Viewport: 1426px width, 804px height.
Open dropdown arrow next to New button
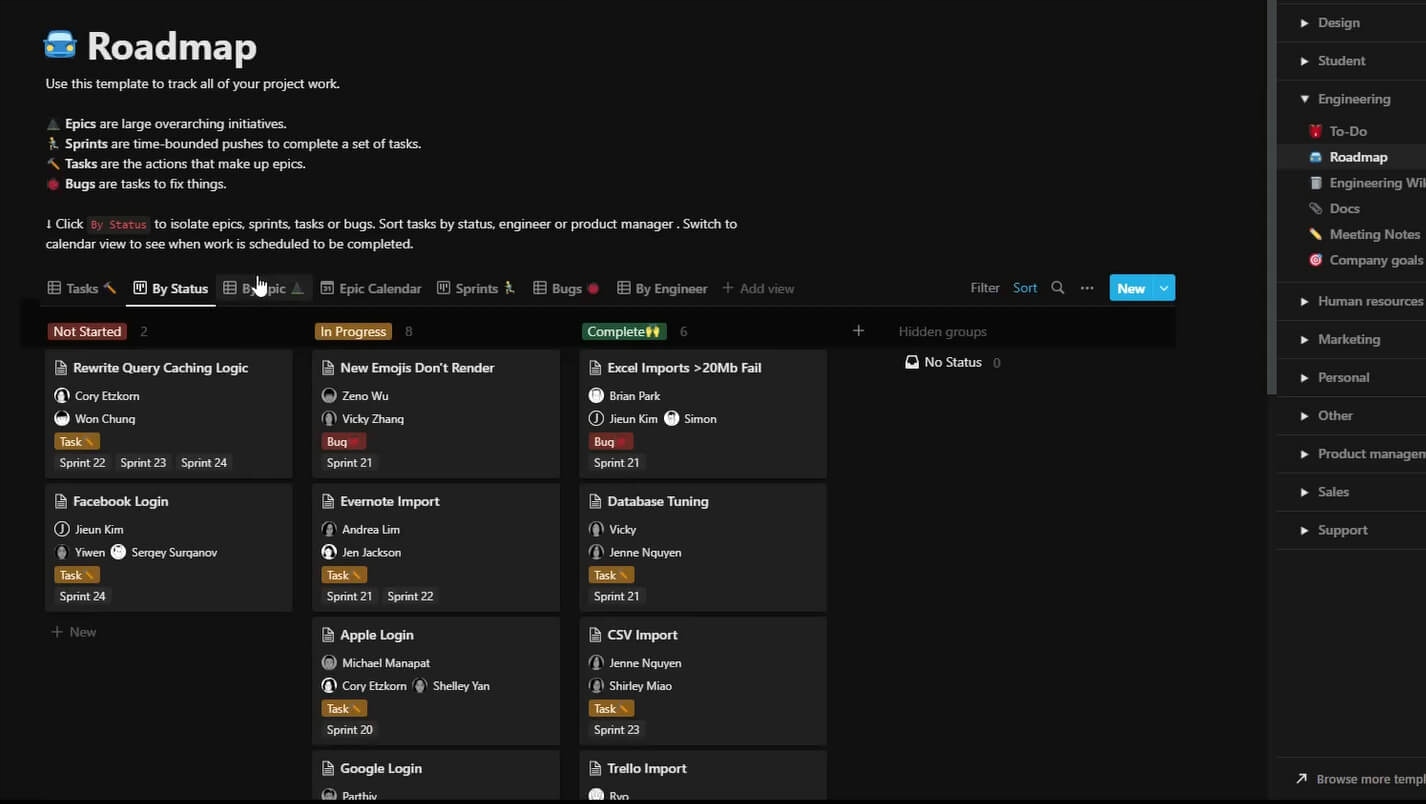[1164, 288]
